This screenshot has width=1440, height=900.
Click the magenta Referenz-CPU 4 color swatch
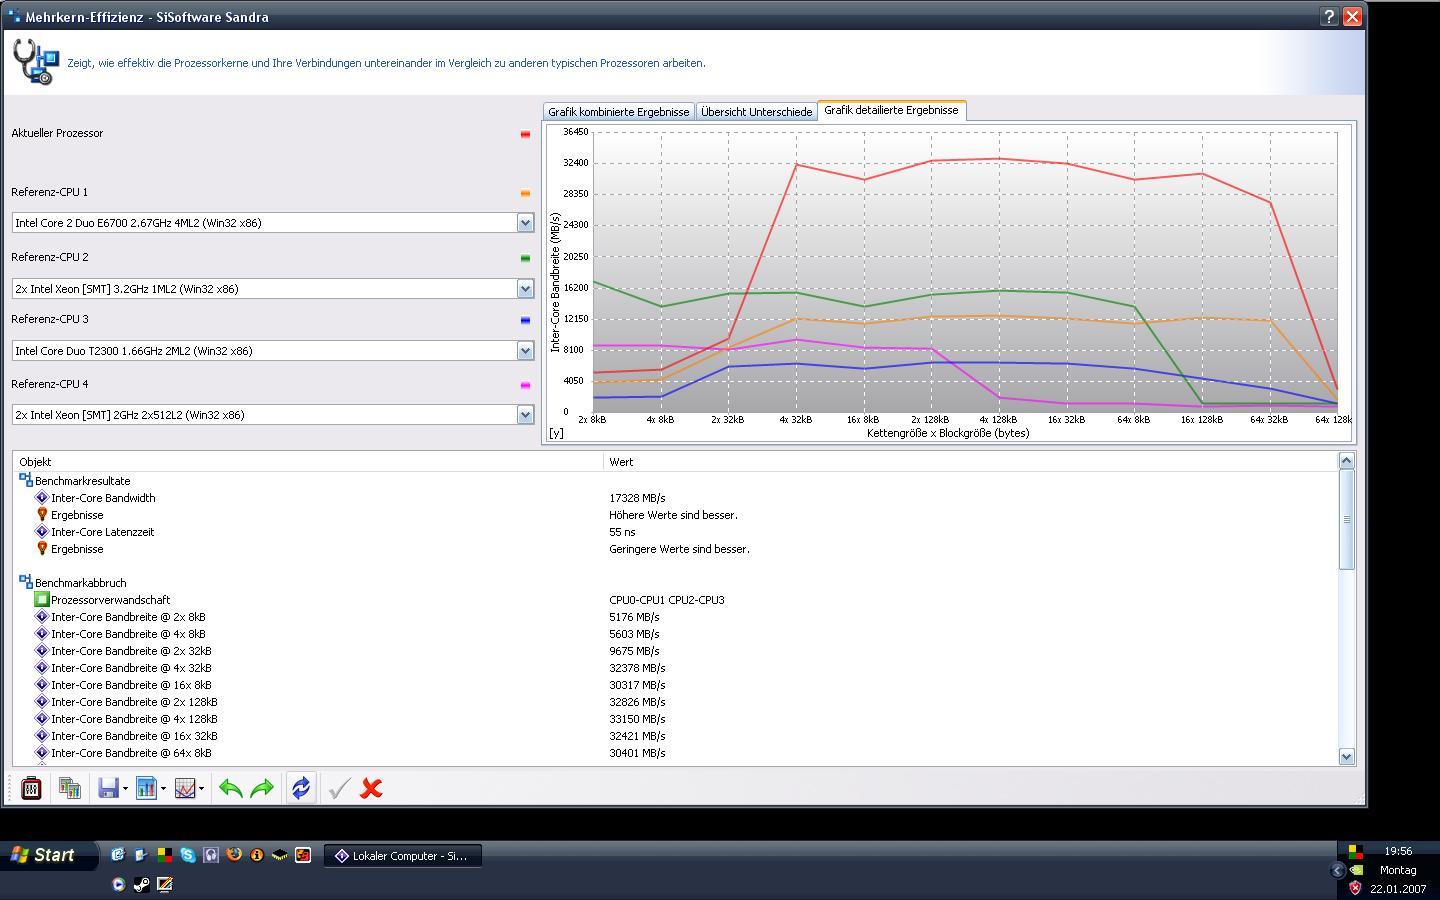(x=525, y=385)
